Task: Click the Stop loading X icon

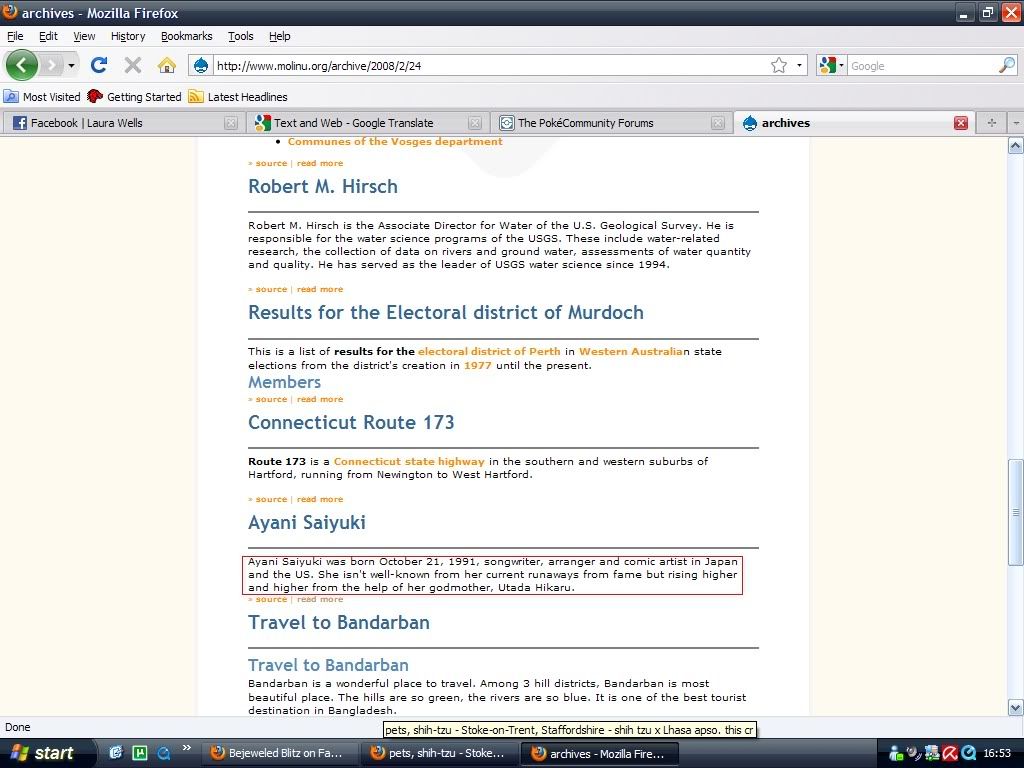Action: pyautogui.click(x=132, y=65)
